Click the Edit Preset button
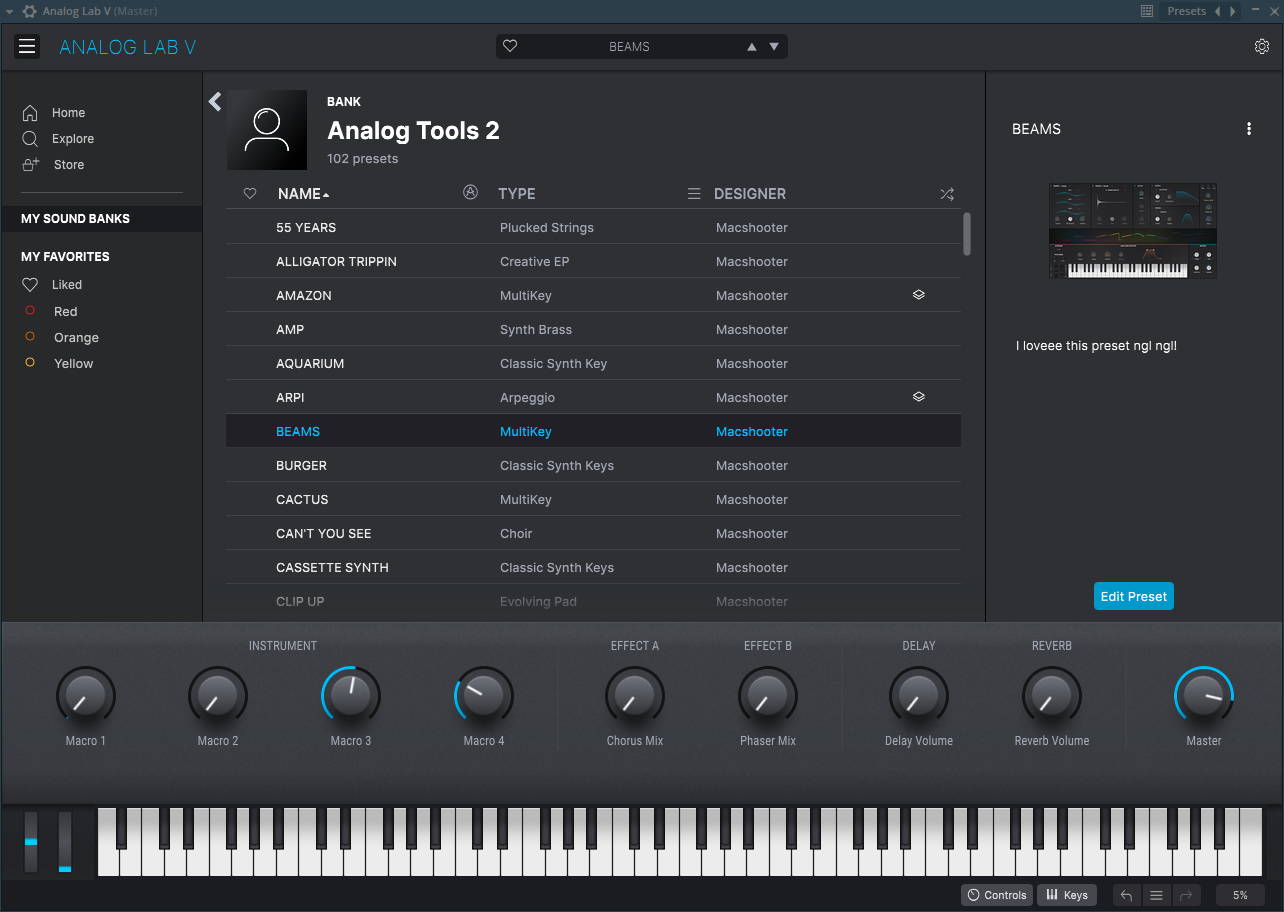Viewport: 1284px width, 912px height. pyautogui.click(x=1133, y=595)
